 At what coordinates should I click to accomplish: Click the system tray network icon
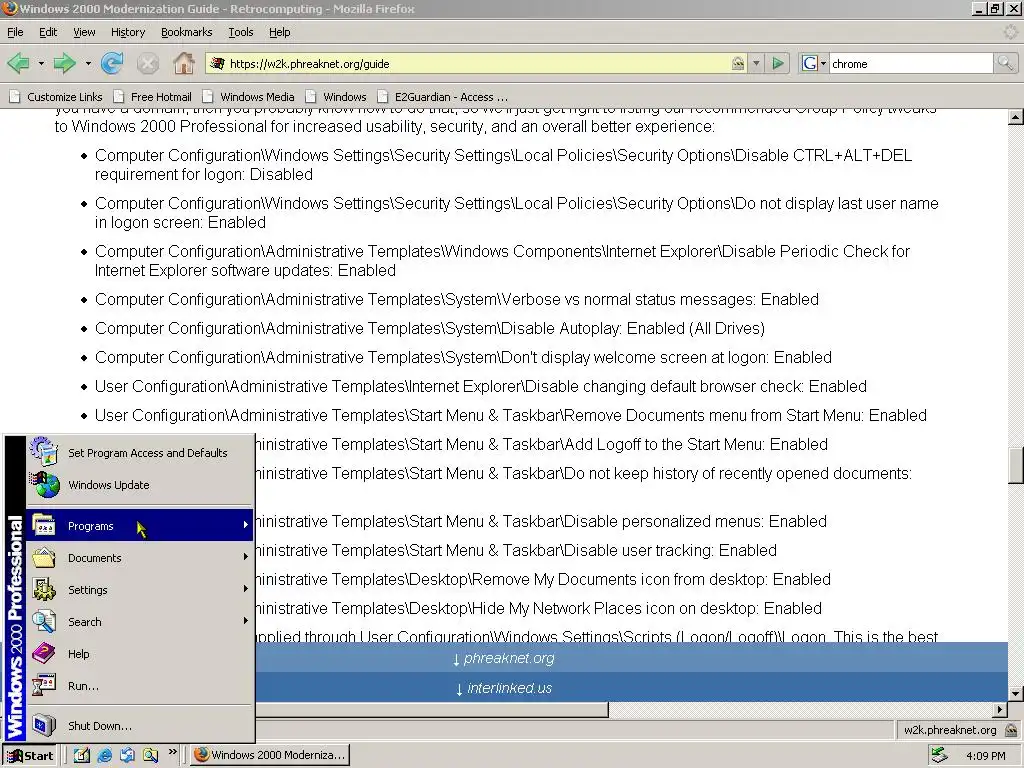coord(940,756)
